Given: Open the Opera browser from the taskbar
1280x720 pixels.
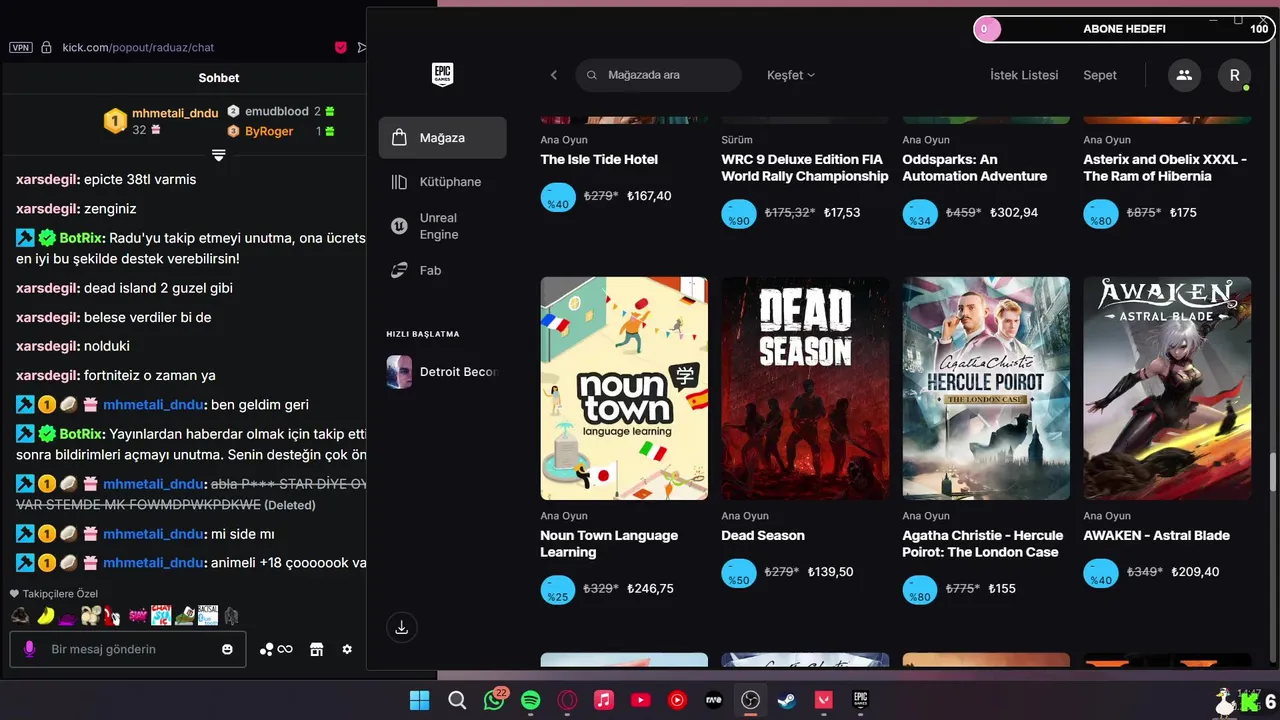Looking at the screenshot, I should pyautogui.click(x=567, y=700).
